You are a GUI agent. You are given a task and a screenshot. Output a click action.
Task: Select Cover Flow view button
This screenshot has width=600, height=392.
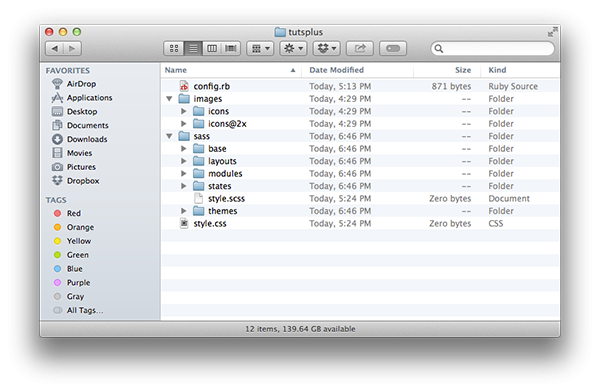click(x=231, y=48)
